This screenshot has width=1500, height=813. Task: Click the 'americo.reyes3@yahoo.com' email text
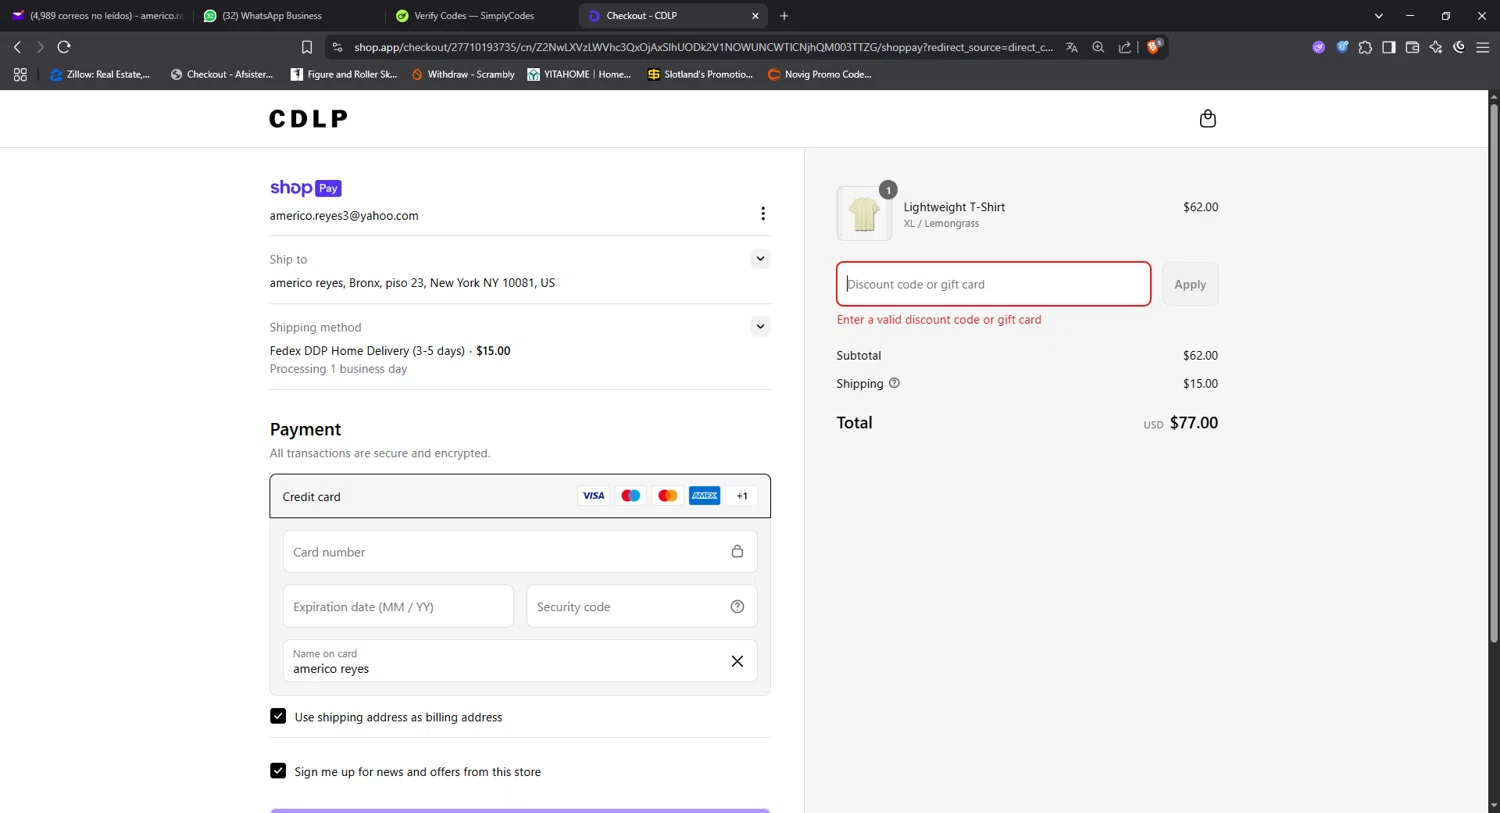coord(344,215)
